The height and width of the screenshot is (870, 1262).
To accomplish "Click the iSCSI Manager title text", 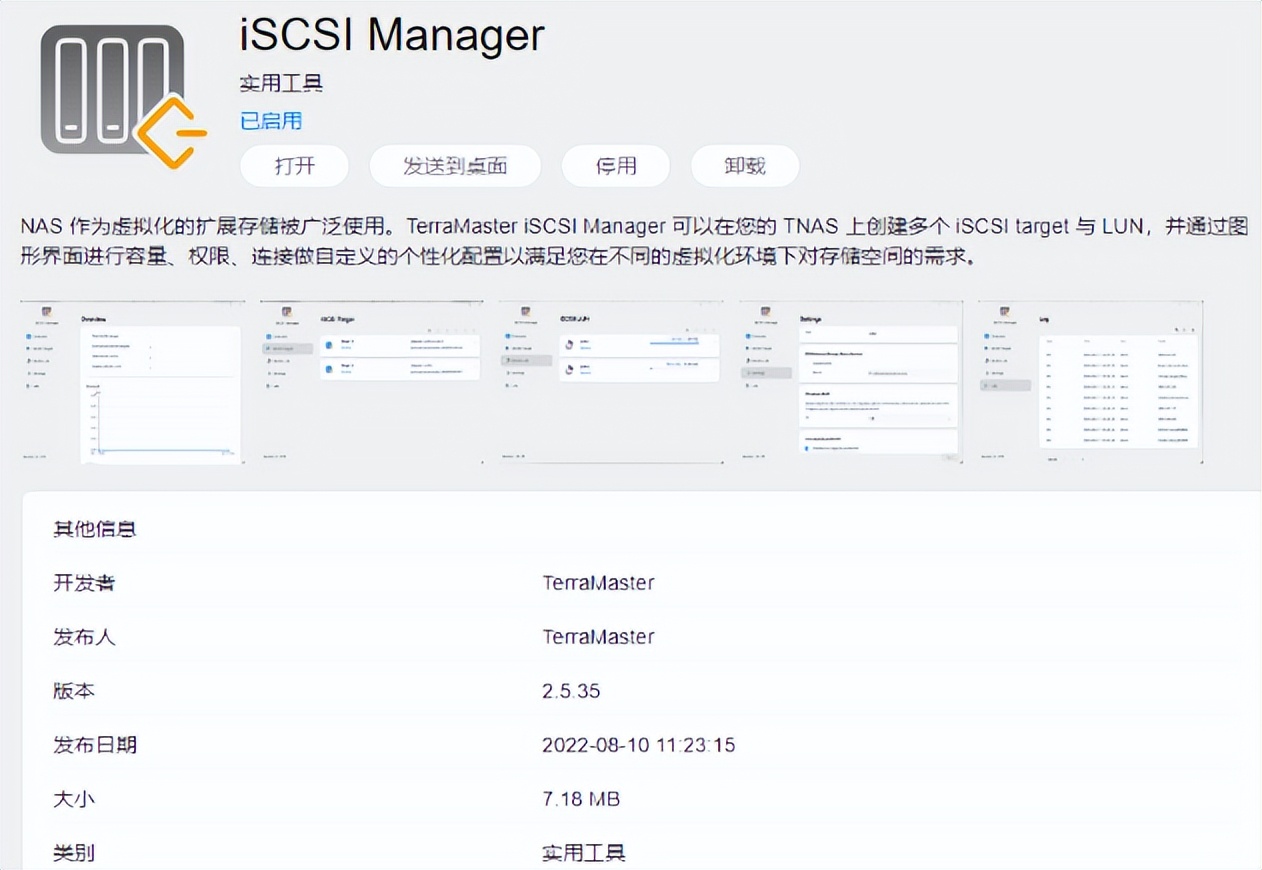I will click(x=392, y=36).
